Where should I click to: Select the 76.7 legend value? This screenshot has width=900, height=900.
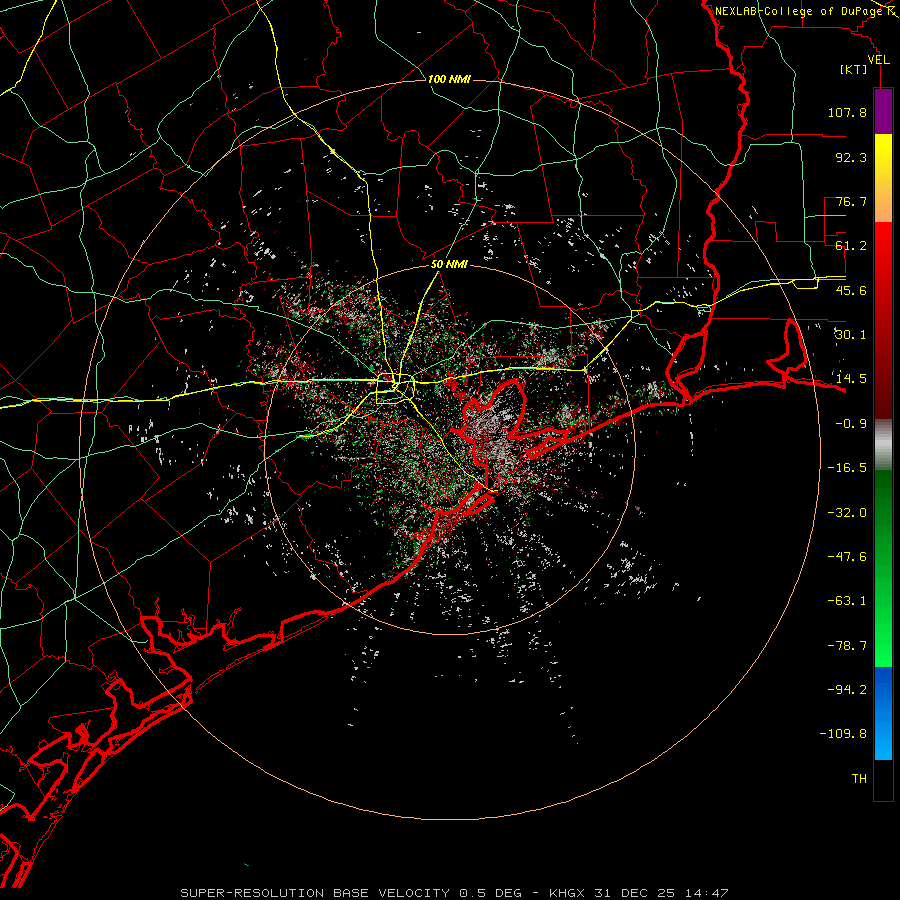pyautogui.click(x=851, y=201)
